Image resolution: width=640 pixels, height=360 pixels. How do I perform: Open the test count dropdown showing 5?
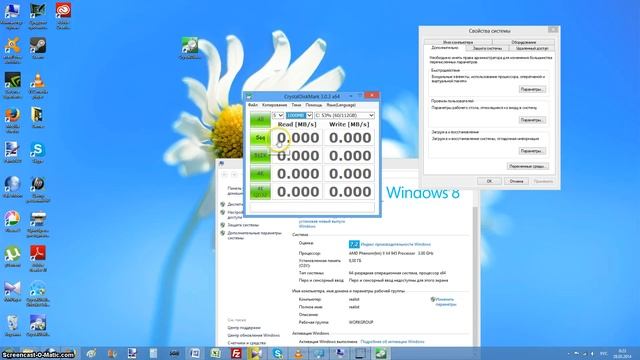(x=278, y=116)
